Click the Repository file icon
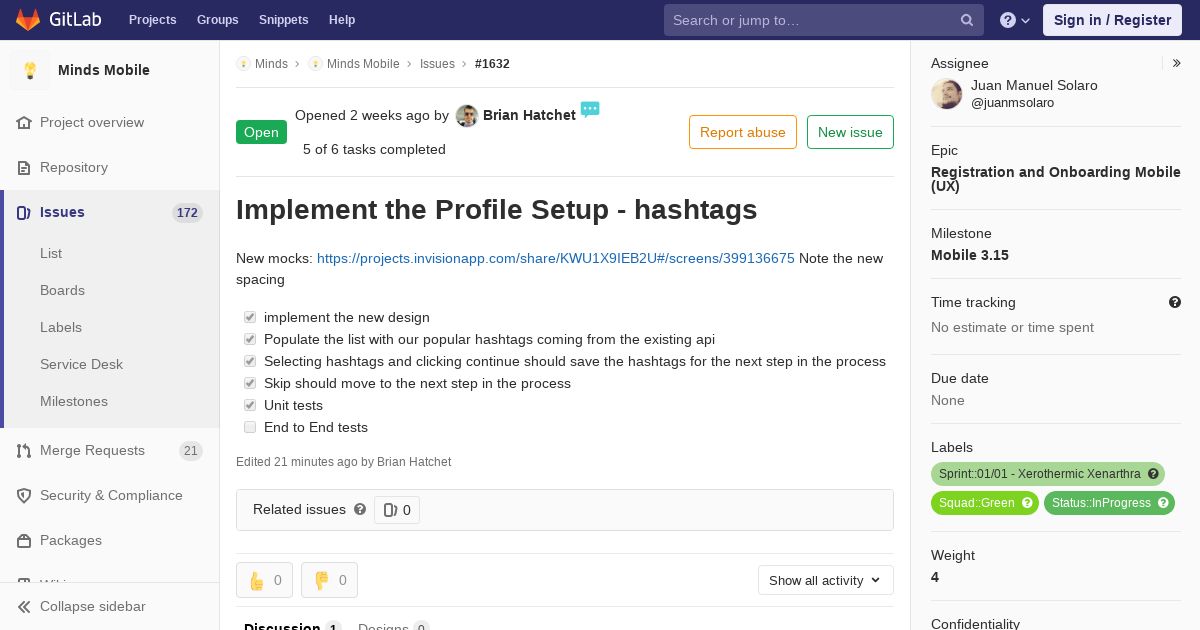Image resolution: width=1200 pixels, height=630 pixels. 24,167
